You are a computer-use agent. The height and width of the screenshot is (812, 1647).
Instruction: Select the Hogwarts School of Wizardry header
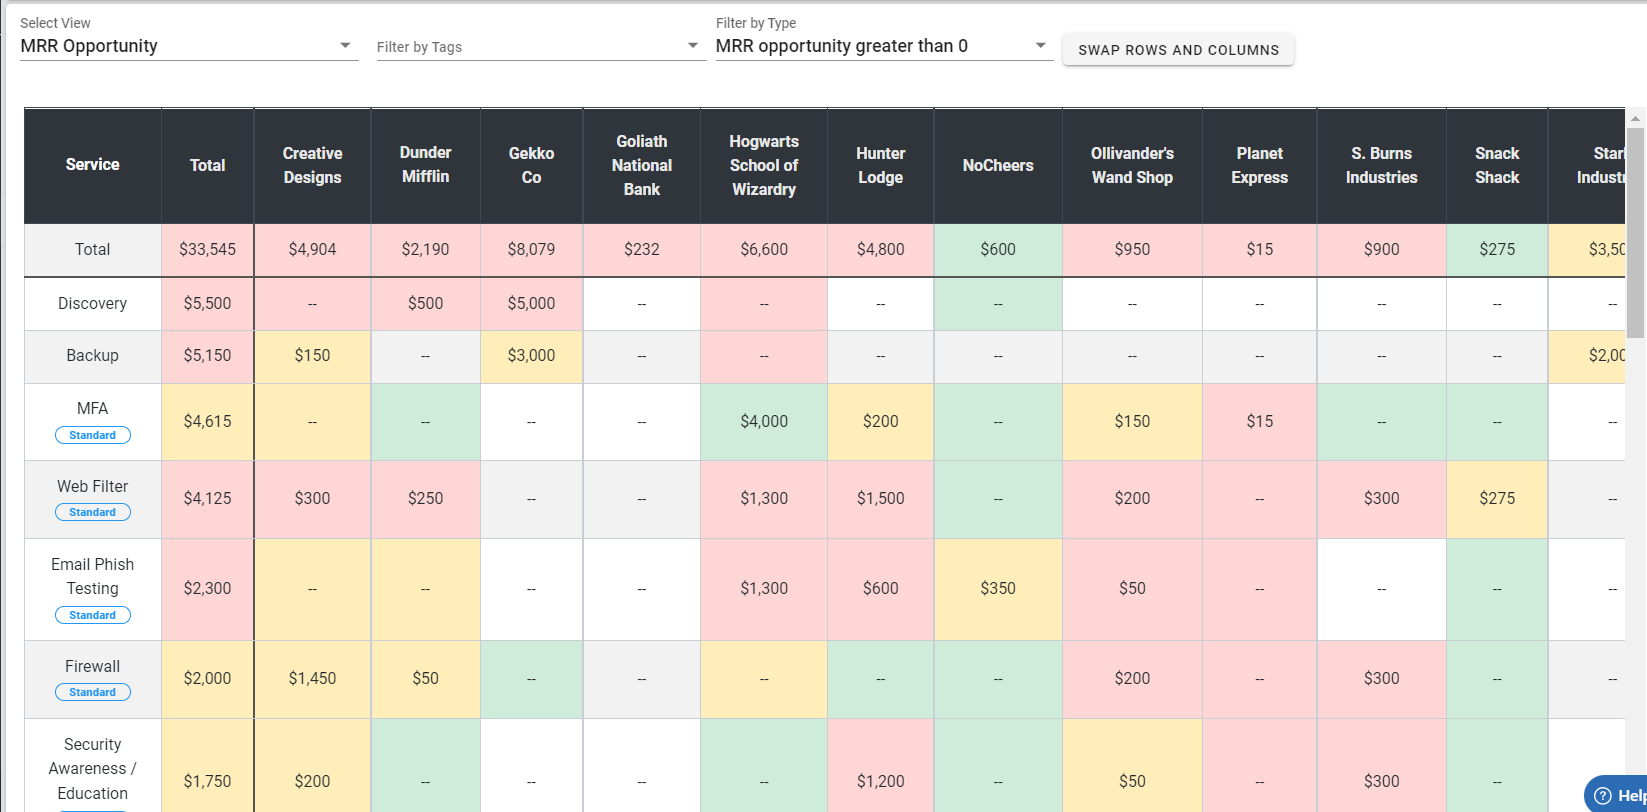point(764,166)
